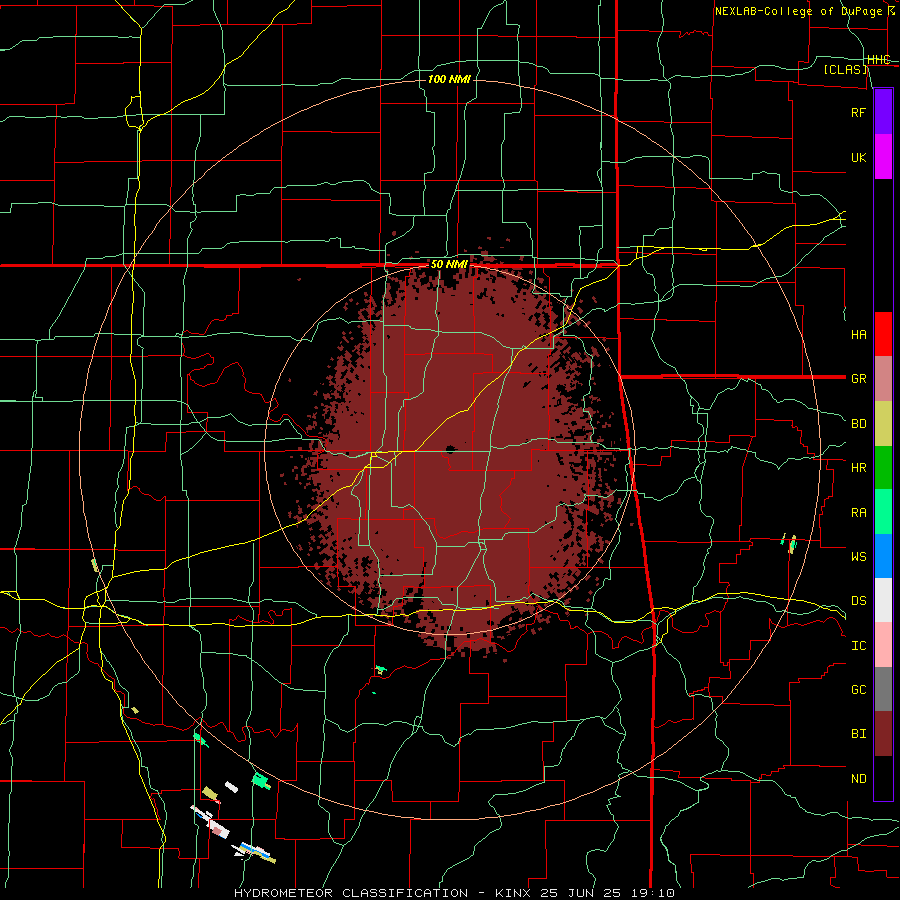The width and height of the screenshot is (900, 900).
Task: Click the white DS legend color swatch
Action: pyautogui.click(x=883, y=600)
